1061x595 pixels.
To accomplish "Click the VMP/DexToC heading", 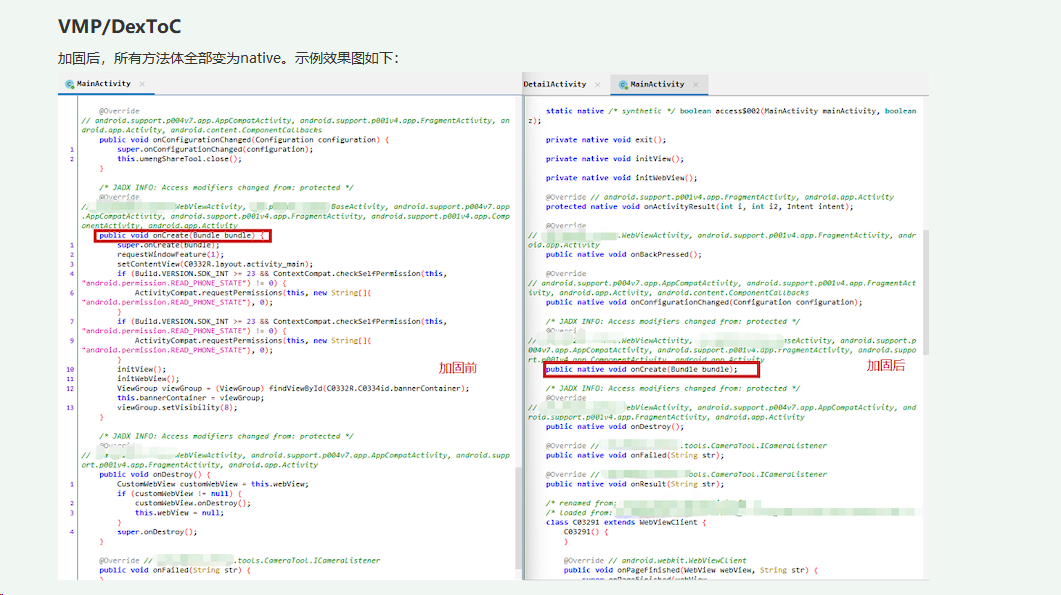I will pos(120,26).
